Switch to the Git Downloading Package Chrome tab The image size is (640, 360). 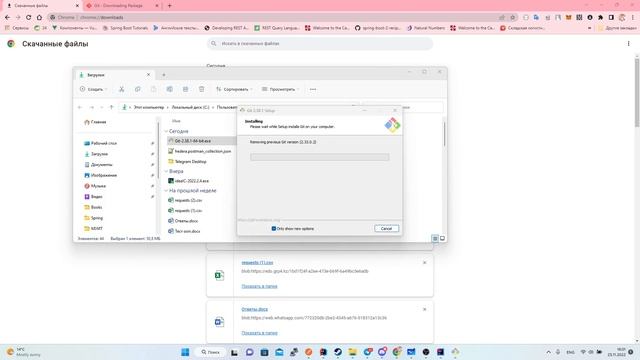pos(122,6)
